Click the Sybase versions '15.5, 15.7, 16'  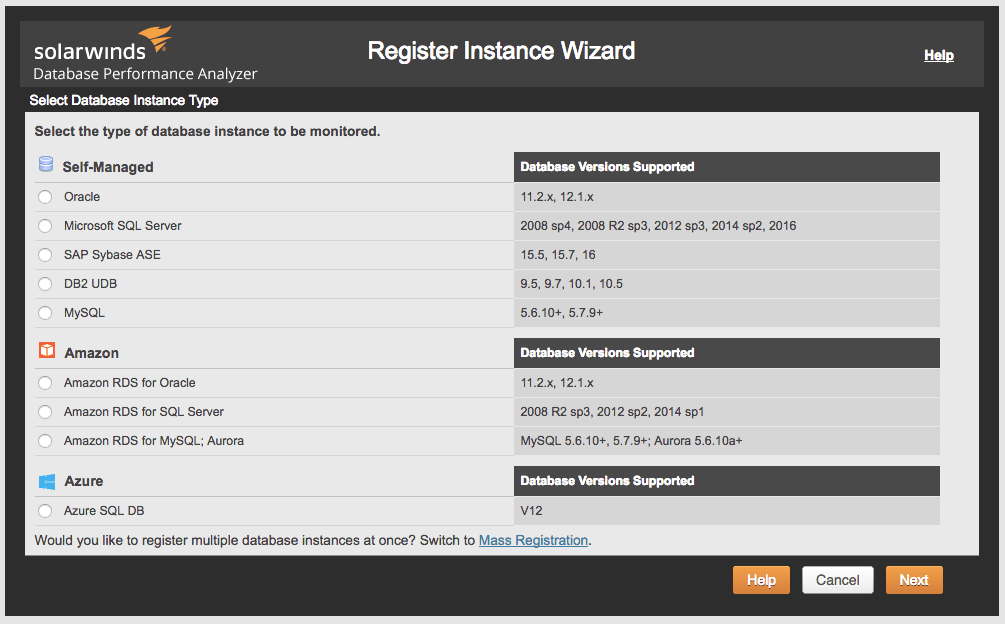(558, 255)
